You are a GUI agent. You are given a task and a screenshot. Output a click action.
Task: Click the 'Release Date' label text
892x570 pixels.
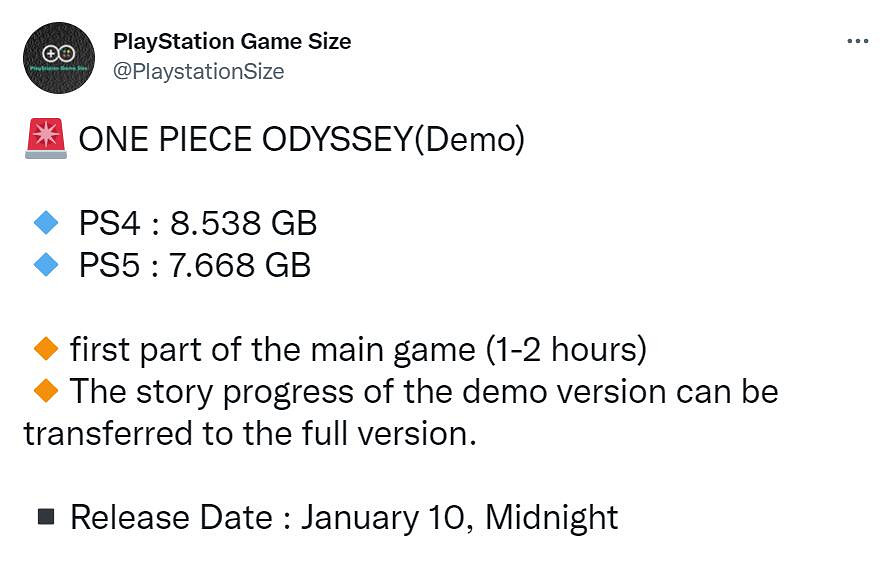pyautogui.click(x=171, y=518)
